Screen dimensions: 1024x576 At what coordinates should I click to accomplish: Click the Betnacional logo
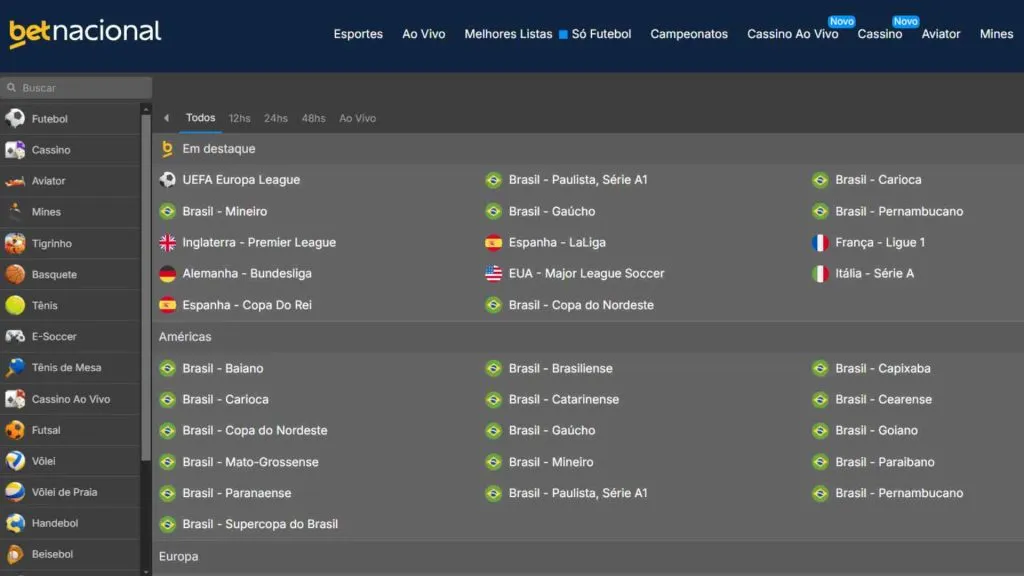[x=84, y=31]
